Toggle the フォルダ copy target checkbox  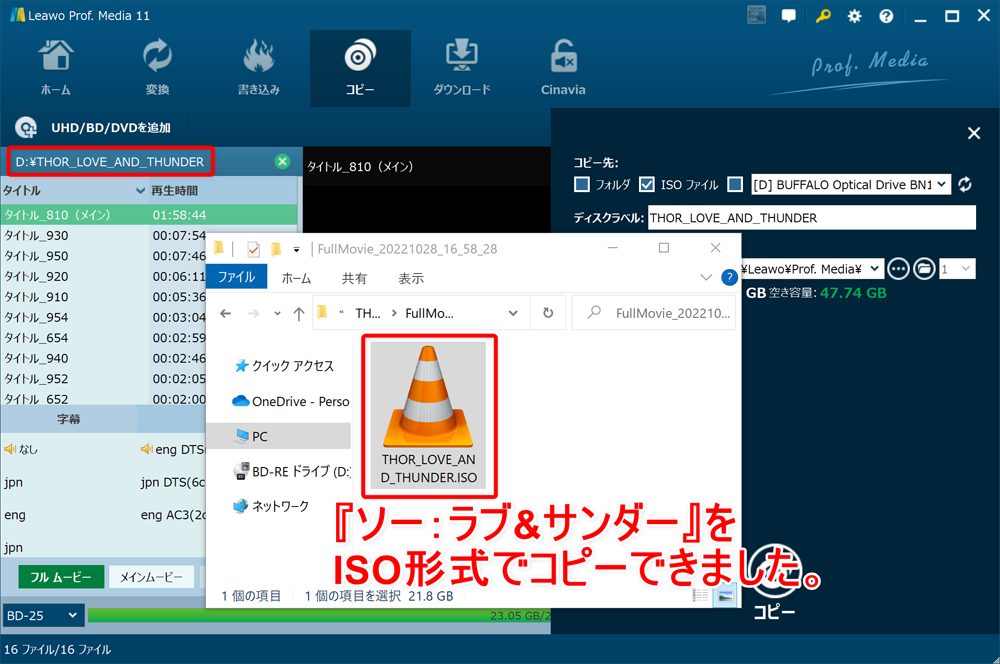582,184
